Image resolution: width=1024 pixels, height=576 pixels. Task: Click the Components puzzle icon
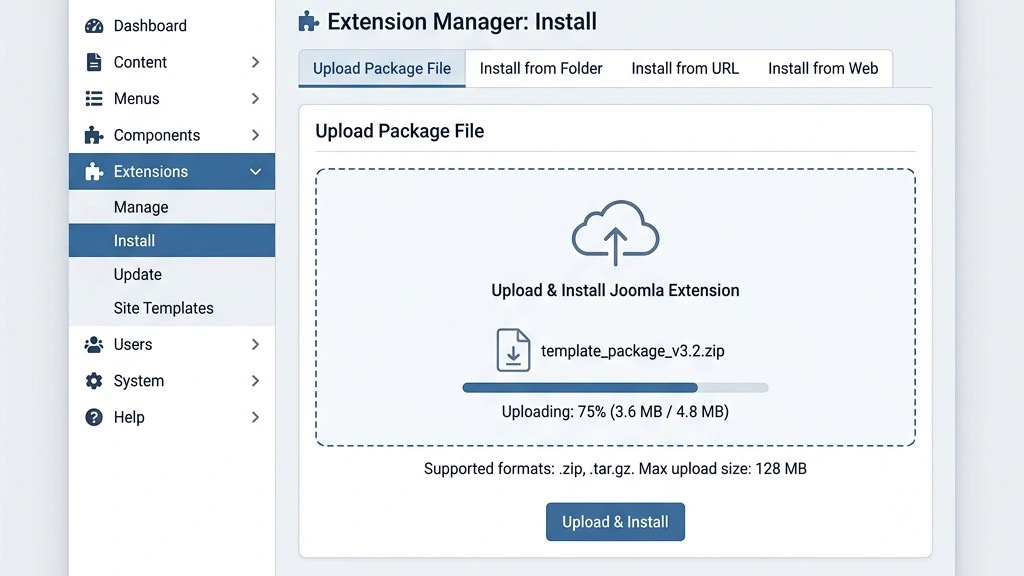[x=94, y=134]
